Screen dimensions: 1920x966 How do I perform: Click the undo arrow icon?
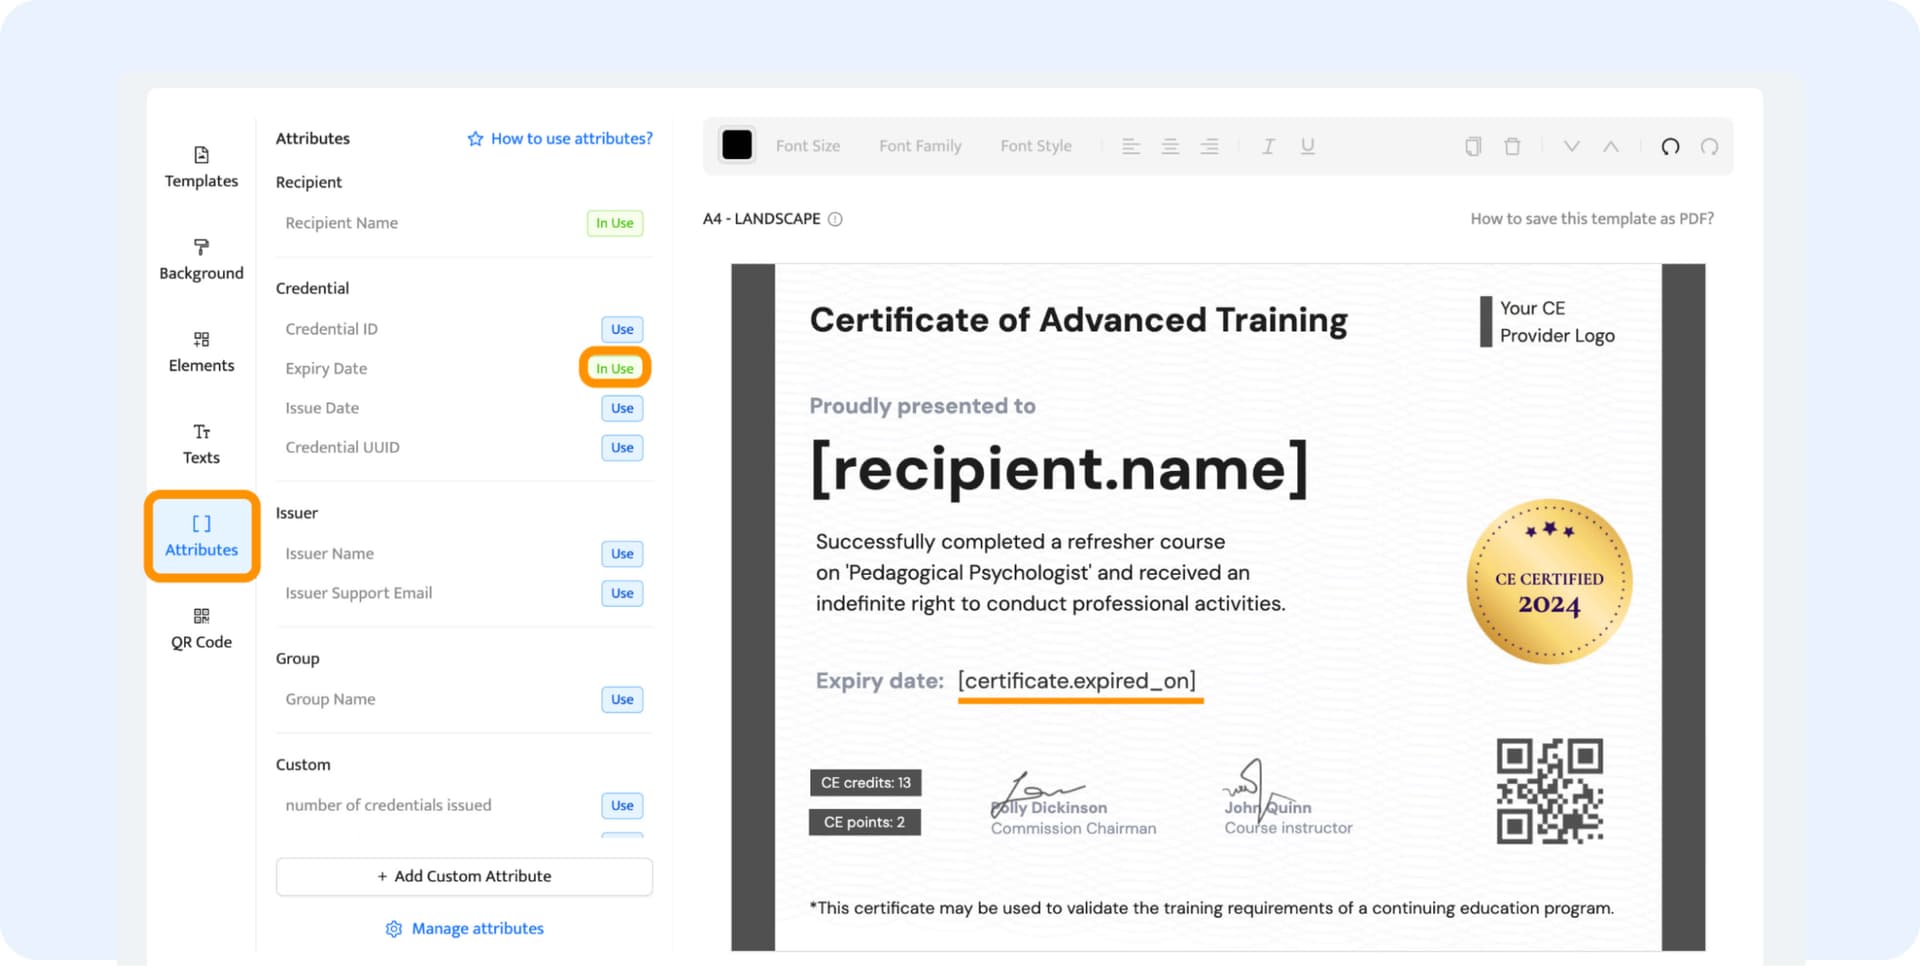click(1670, 147)
